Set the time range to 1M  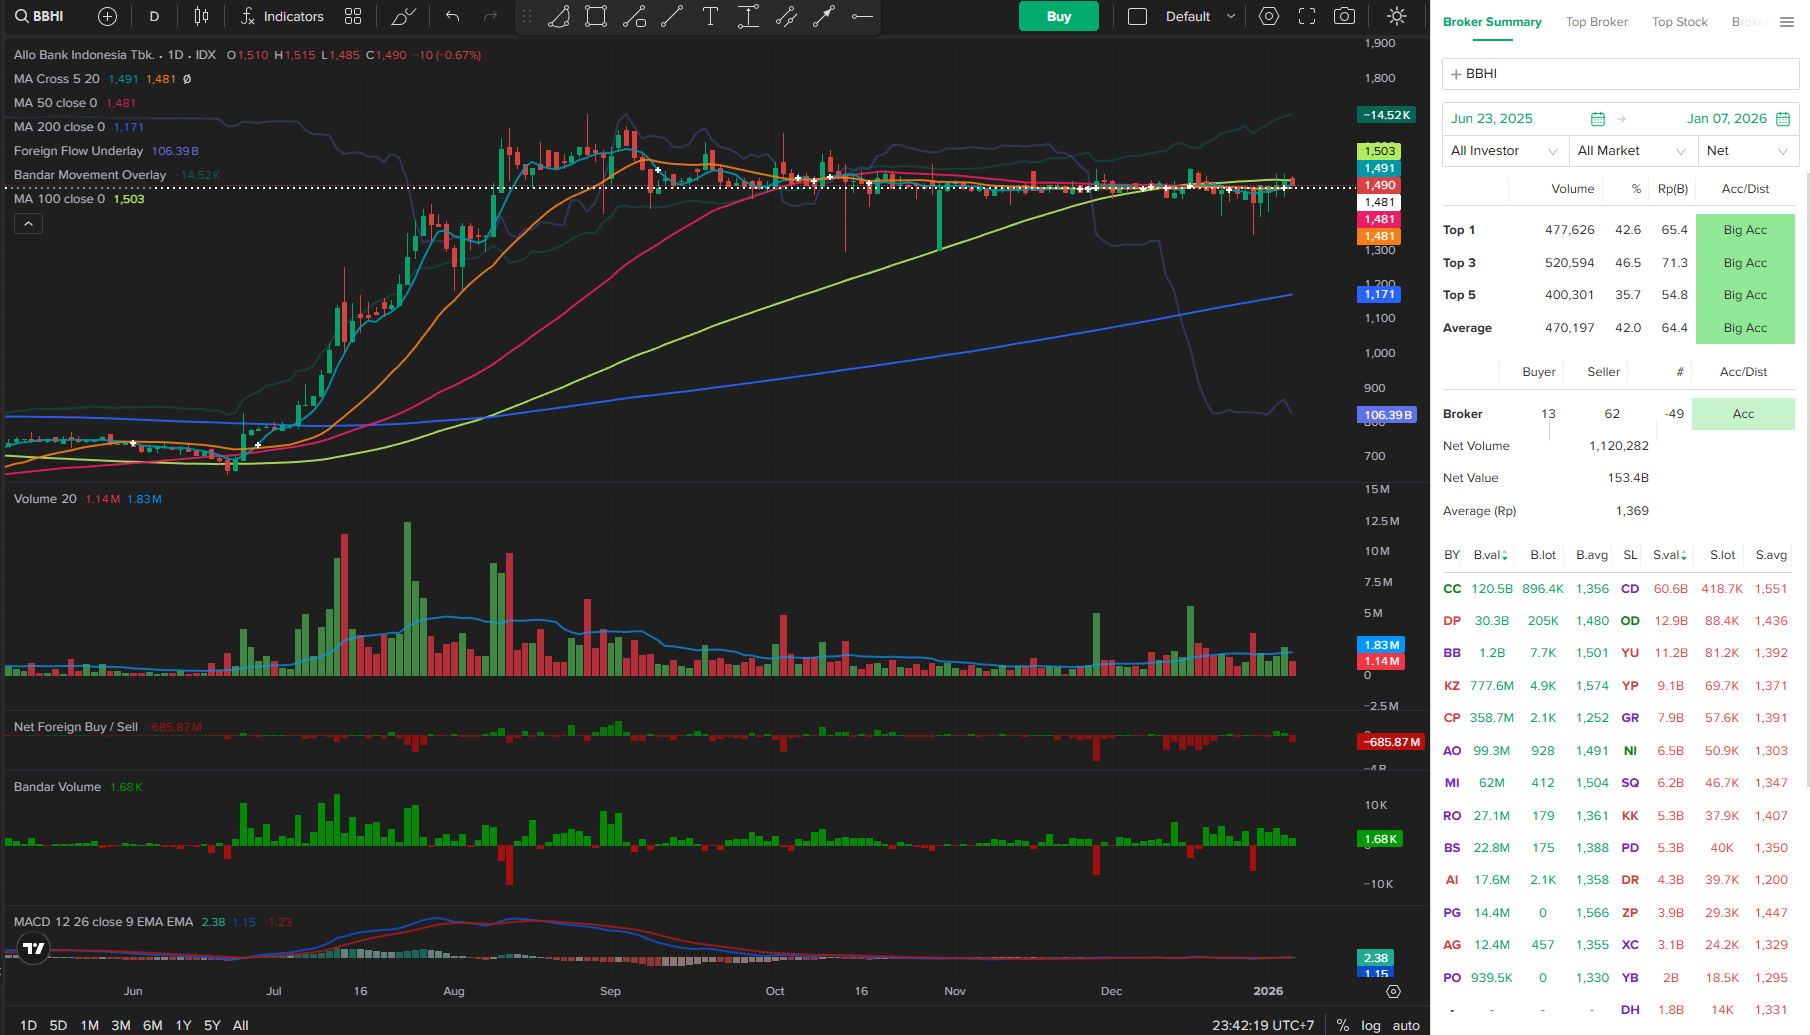click(90, 1025)
